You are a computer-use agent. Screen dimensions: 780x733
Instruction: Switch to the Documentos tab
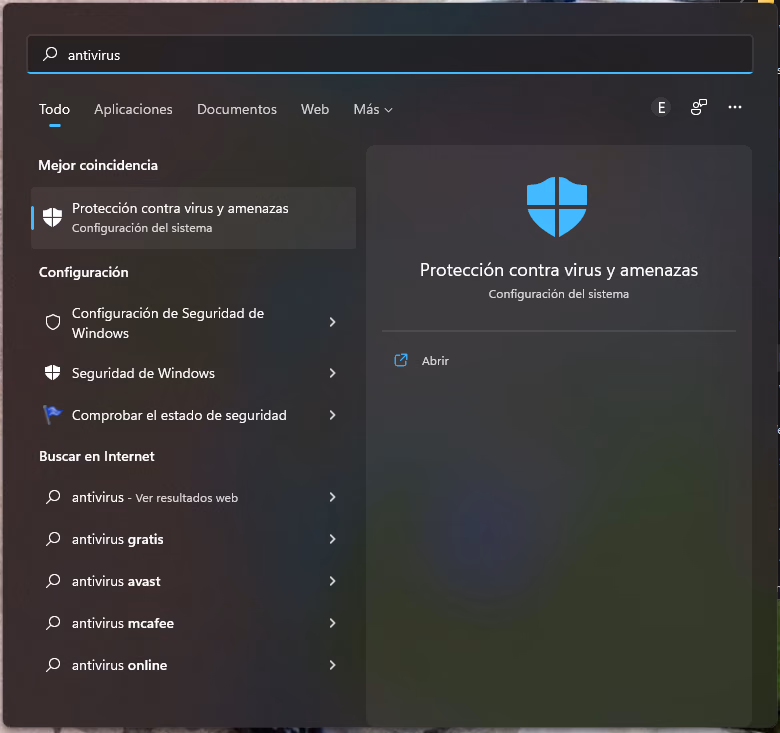click(x=237, y=109)
